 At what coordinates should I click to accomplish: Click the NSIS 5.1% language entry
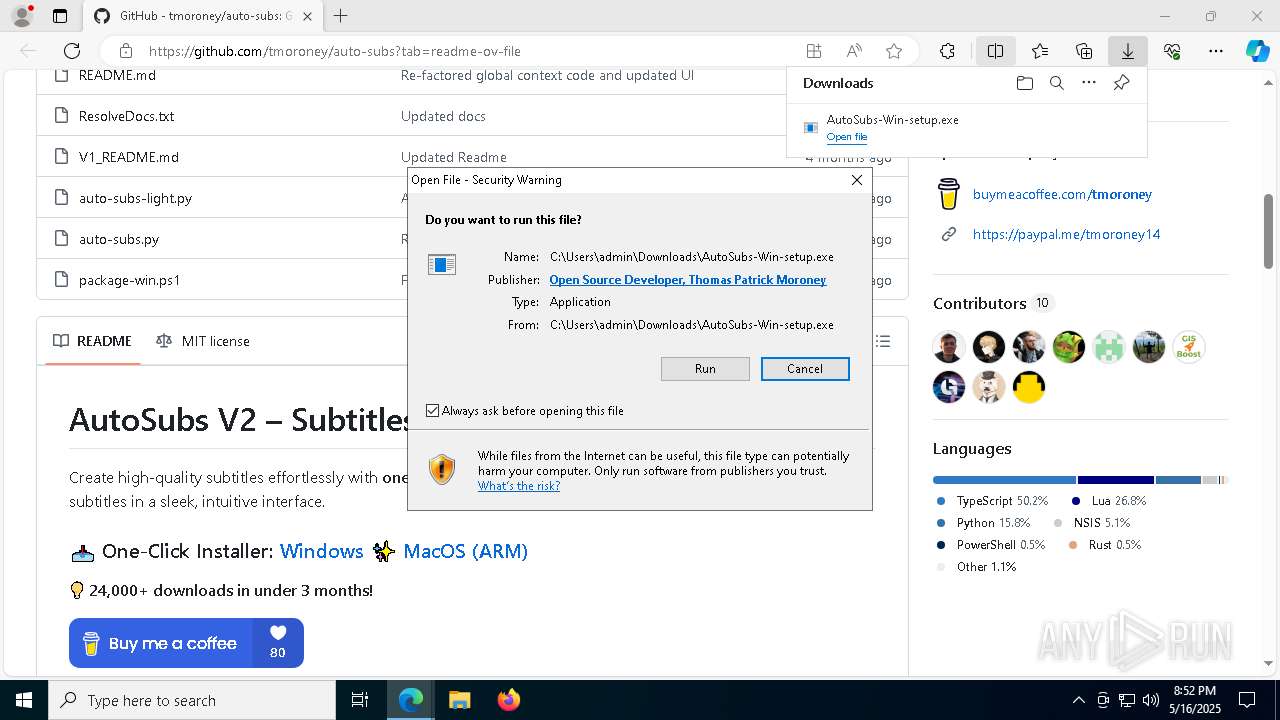tap(1092, 523)
